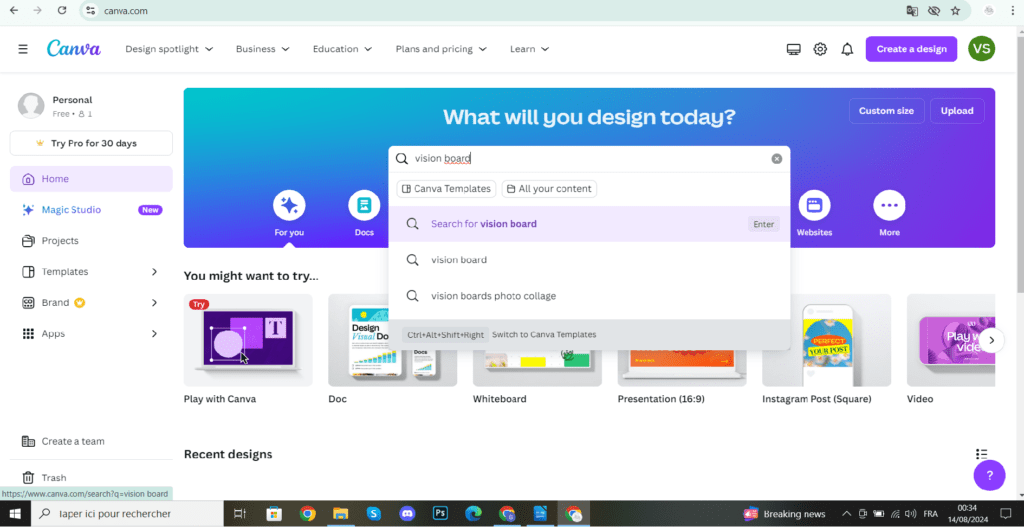Select the For you category icon
Viewport: 1024px width, 527px height.
[x=289, y=206]
